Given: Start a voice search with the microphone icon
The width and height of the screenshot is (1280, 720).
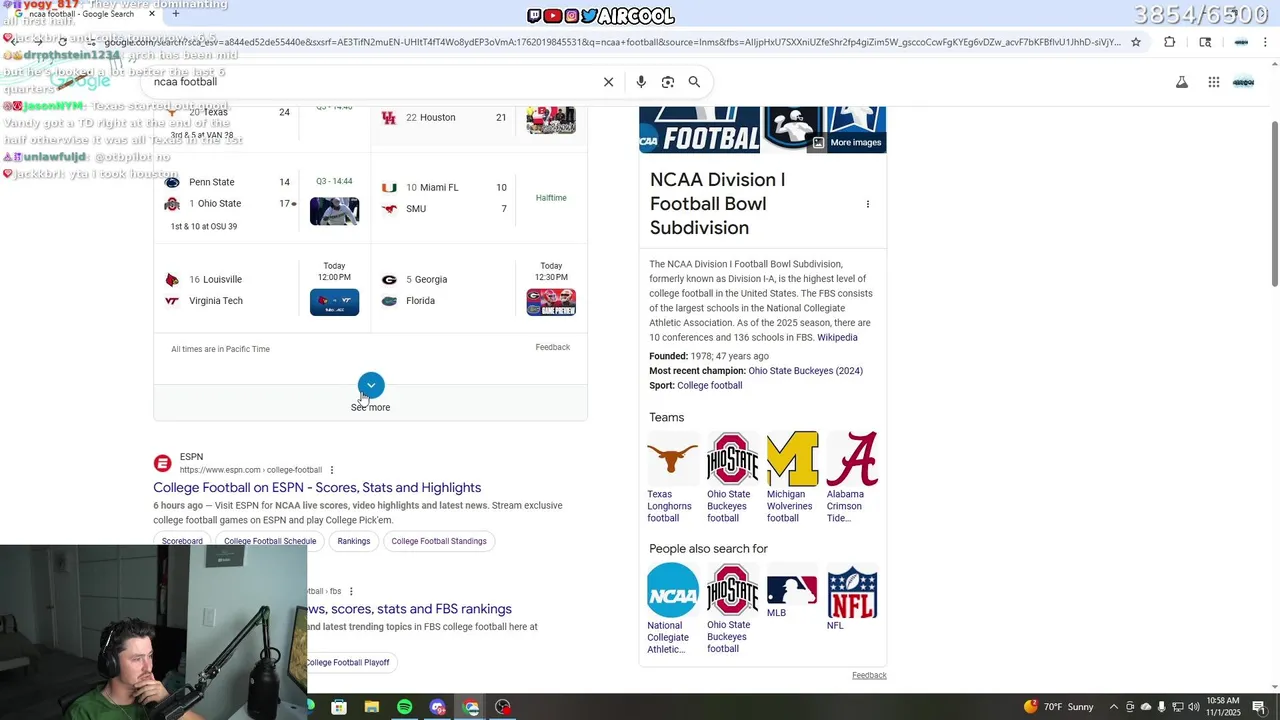Looking at the screenshot, I should pyautogui.click(x=641, y=82).
